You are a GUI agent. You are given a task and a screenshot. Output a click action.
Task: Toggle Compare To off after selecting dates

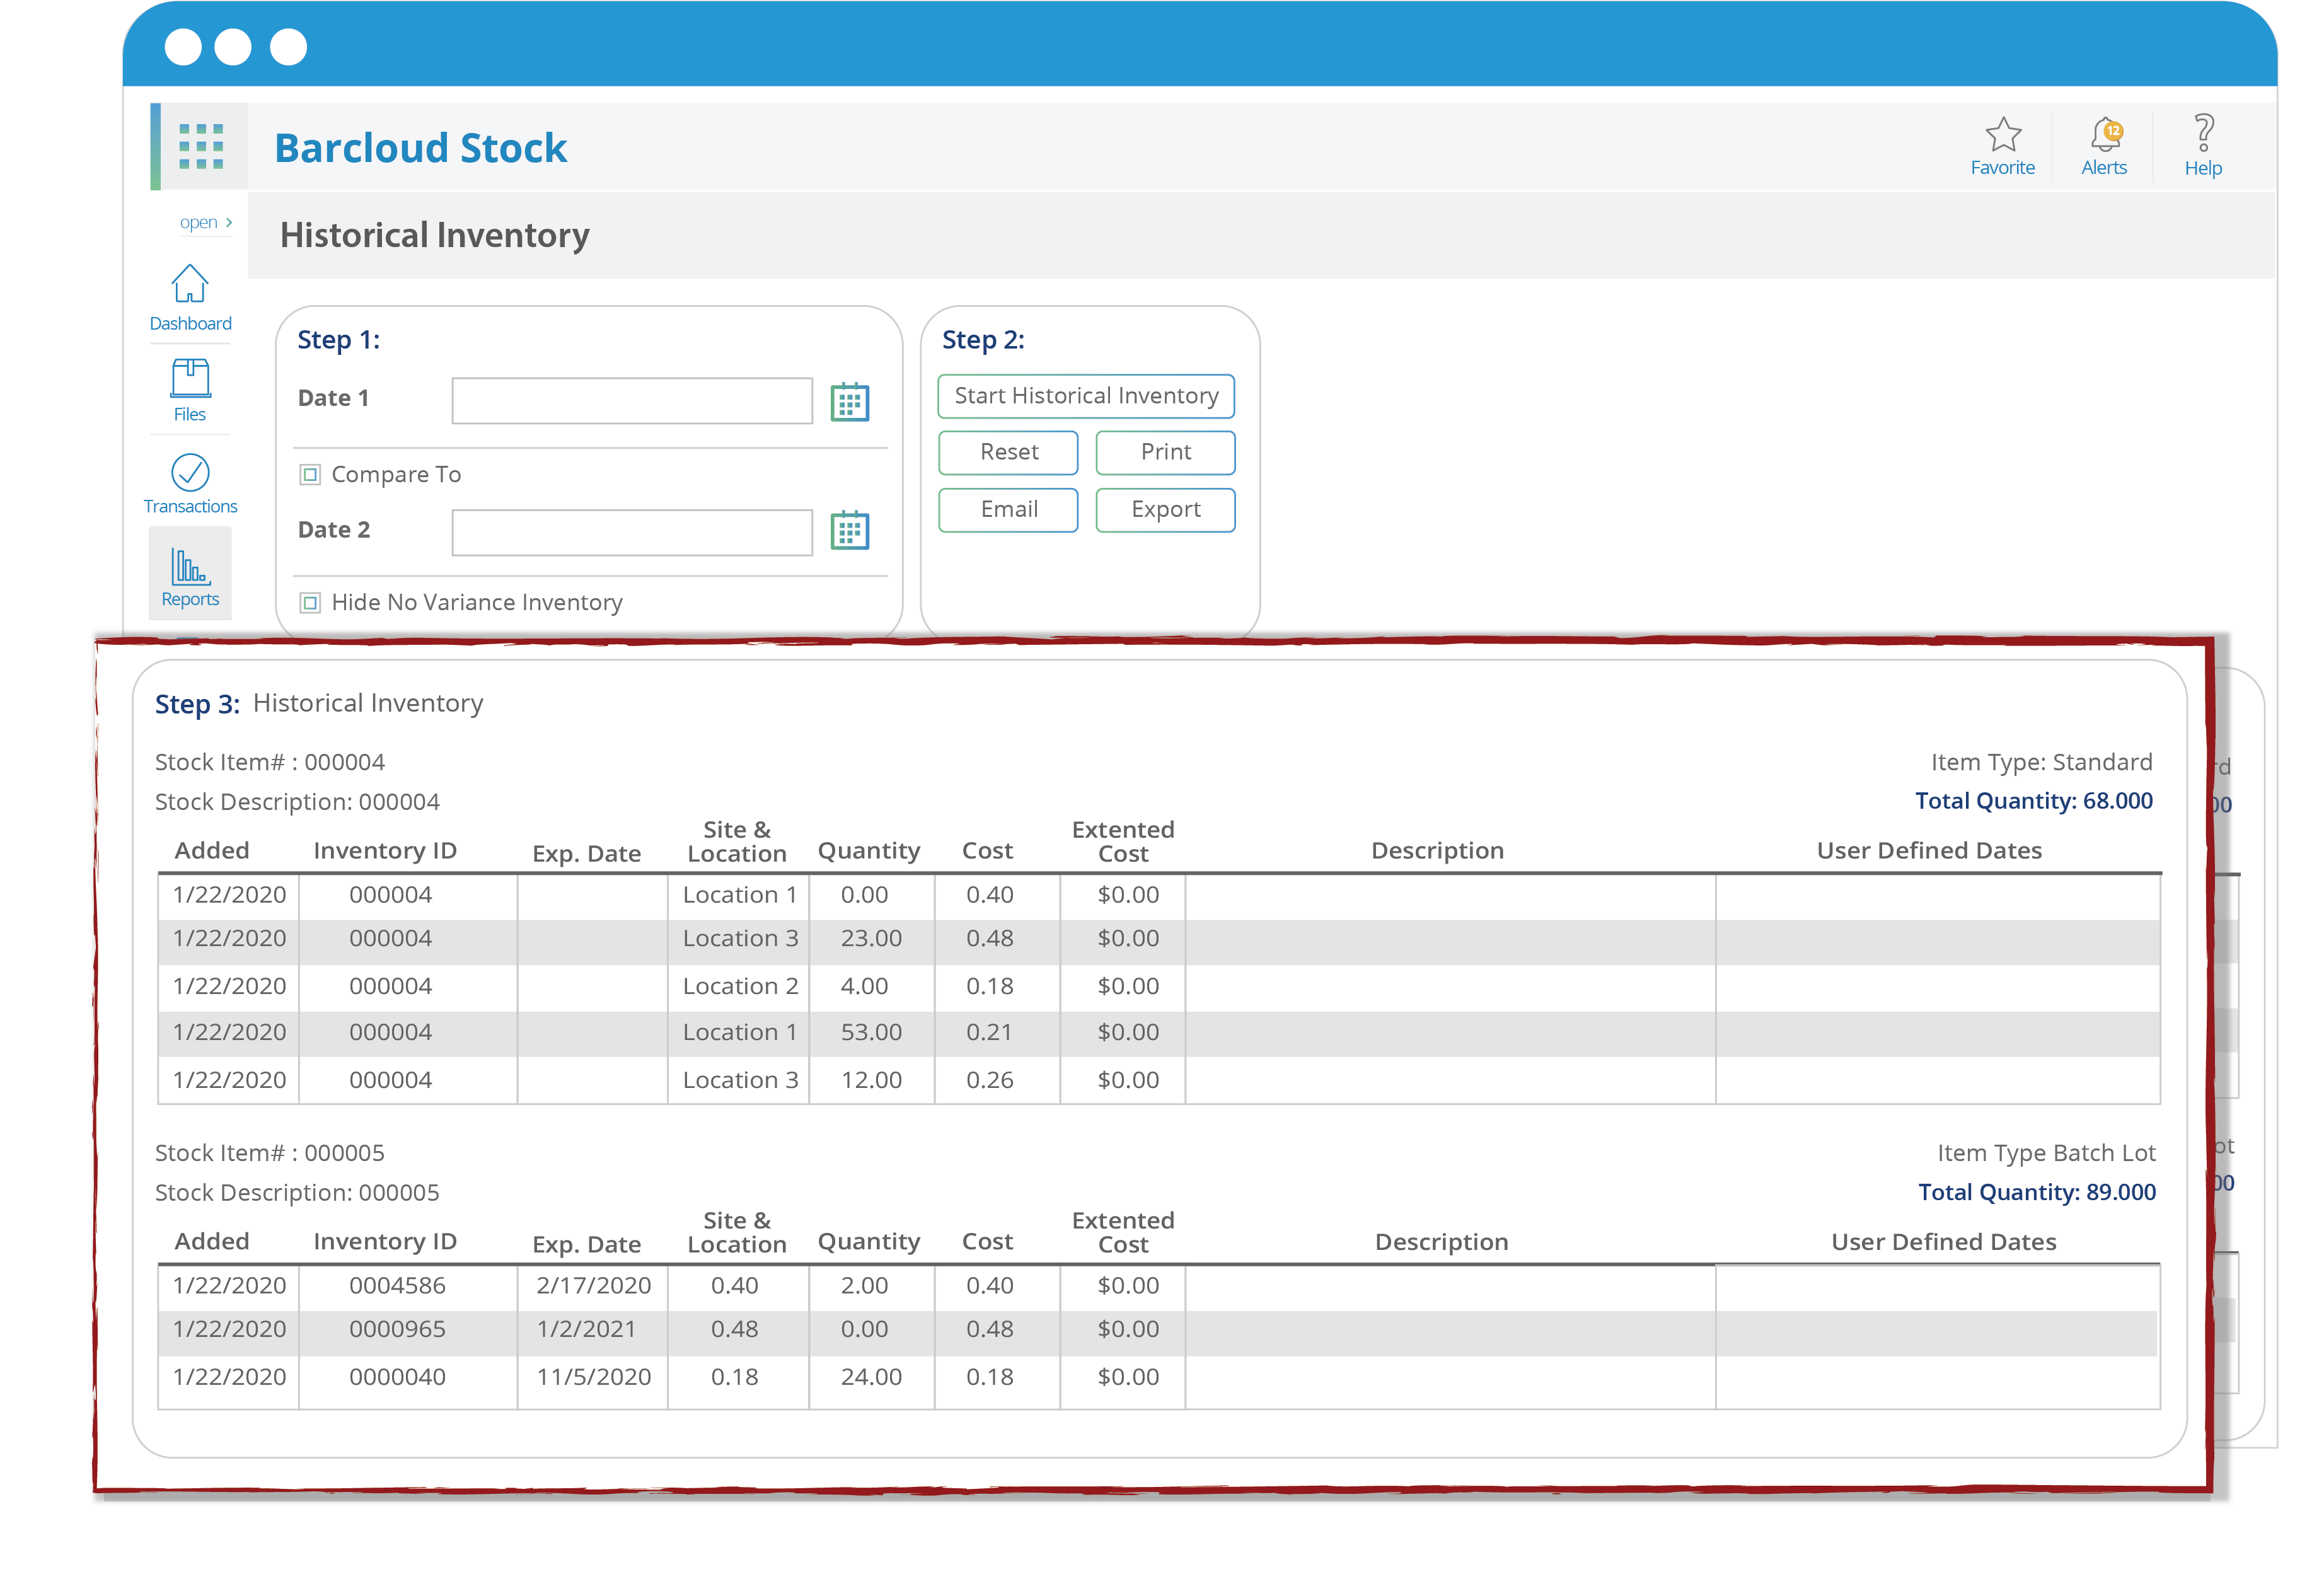[x=310, y=474]
